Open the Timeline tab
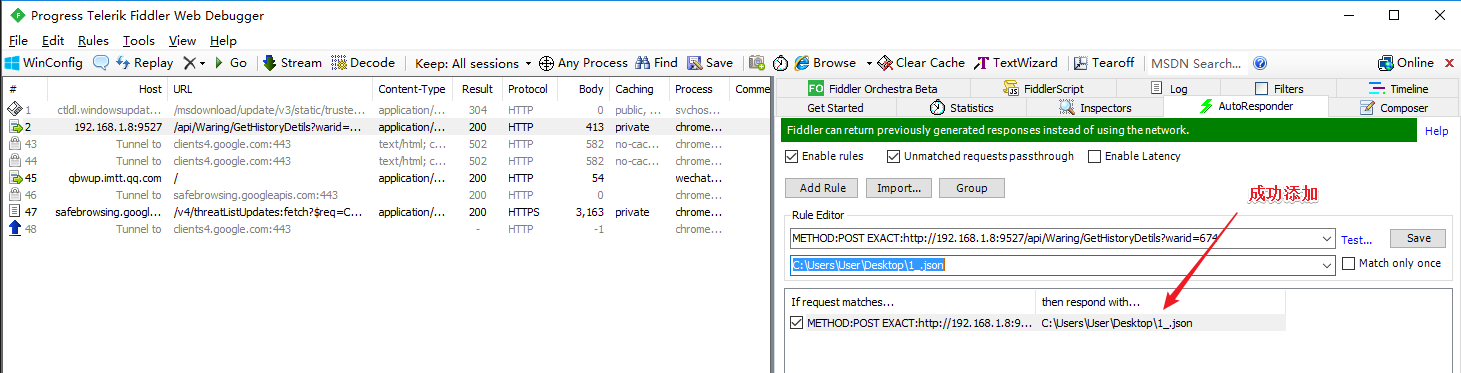 [1398, 88]
